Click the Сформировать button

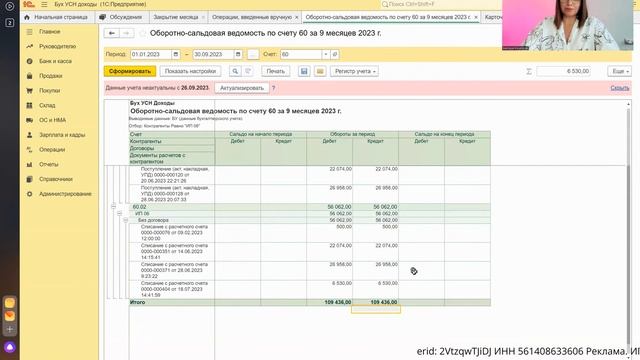click(x=130, y=71)
